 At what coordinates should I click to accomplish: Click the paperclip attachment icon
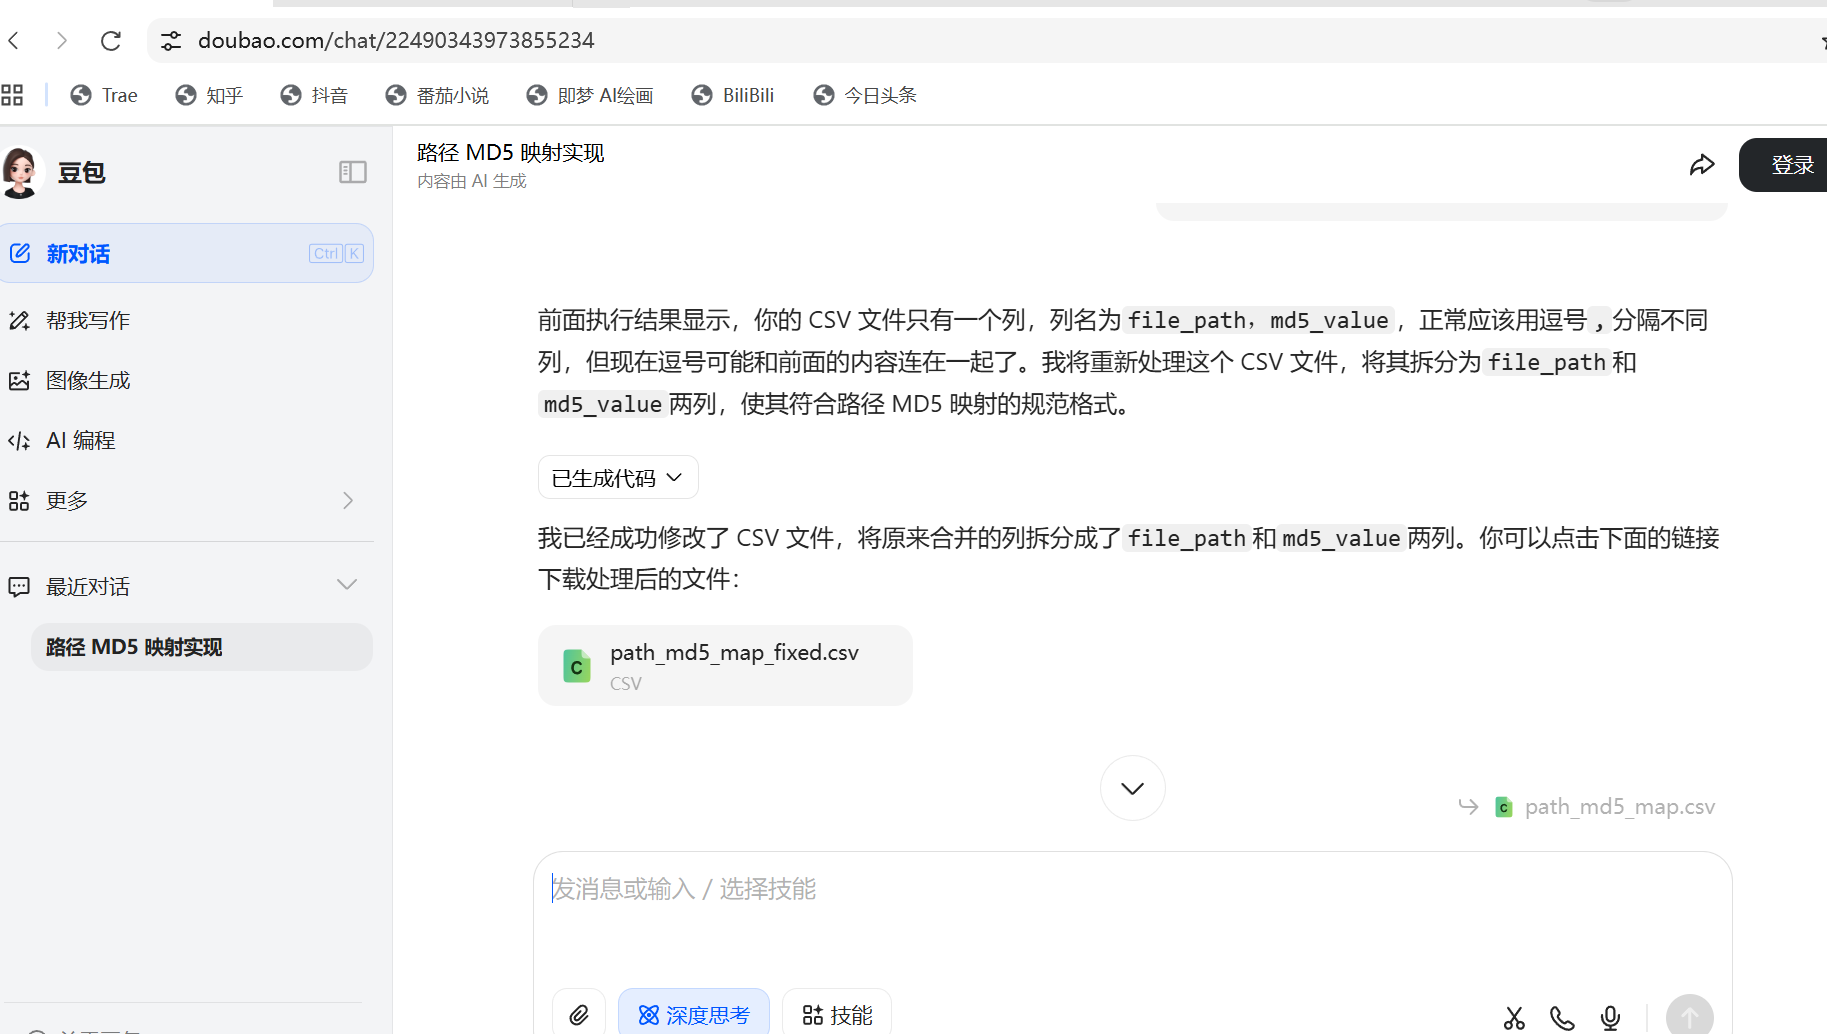(579, 1015)
